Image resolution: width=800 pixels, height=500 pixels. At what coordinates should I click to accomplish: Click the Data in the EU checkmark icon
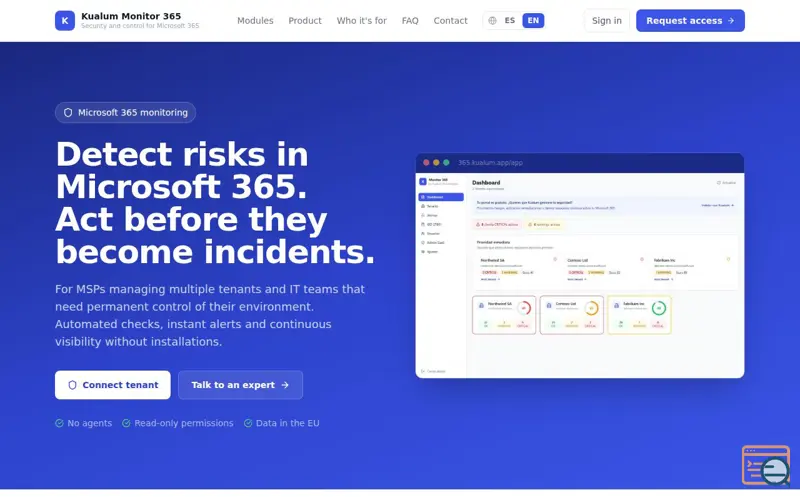tap(248, 423)
